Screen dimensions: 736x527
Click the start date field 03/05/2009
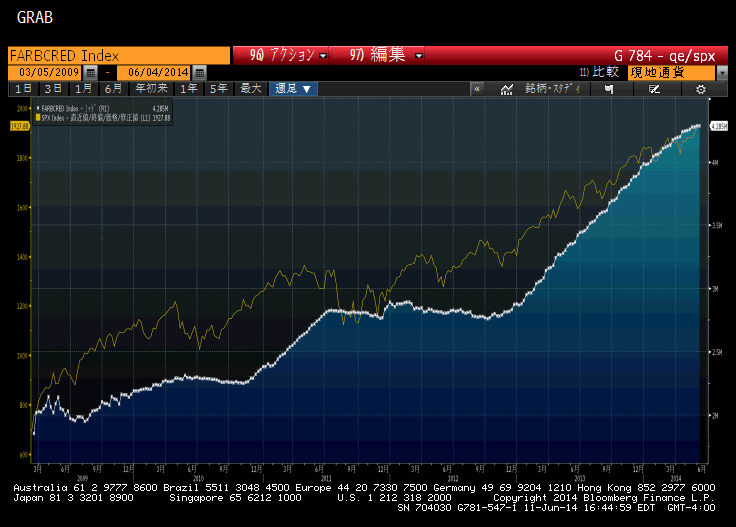pyautogui.click(x=45, y=73)
